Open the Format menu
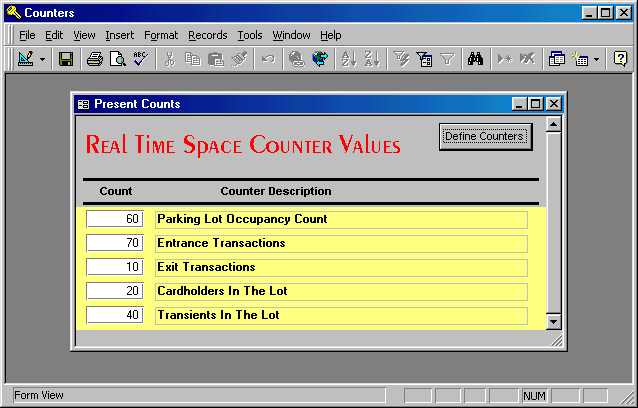638x408 pixels. [x=160, y=35]
